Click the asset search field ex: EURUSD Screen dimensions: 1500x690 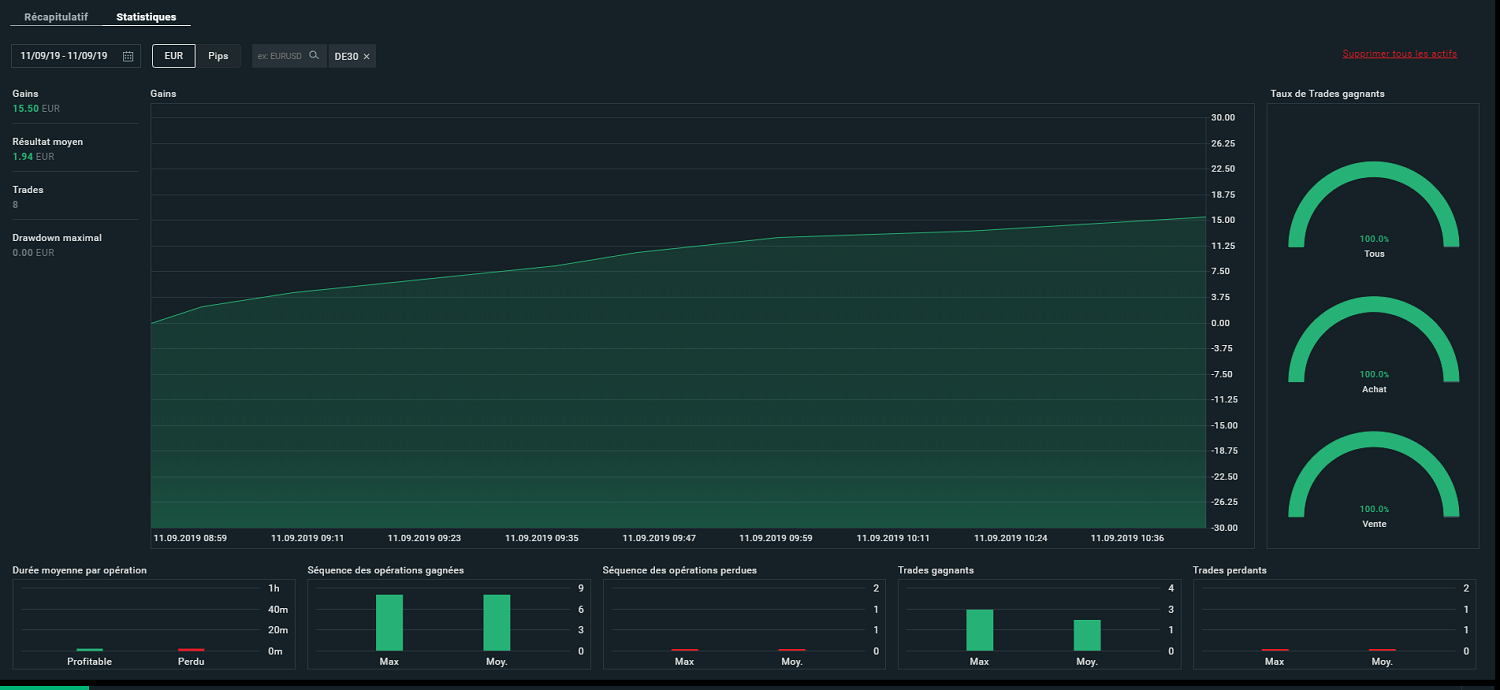[x=289, y=56]
